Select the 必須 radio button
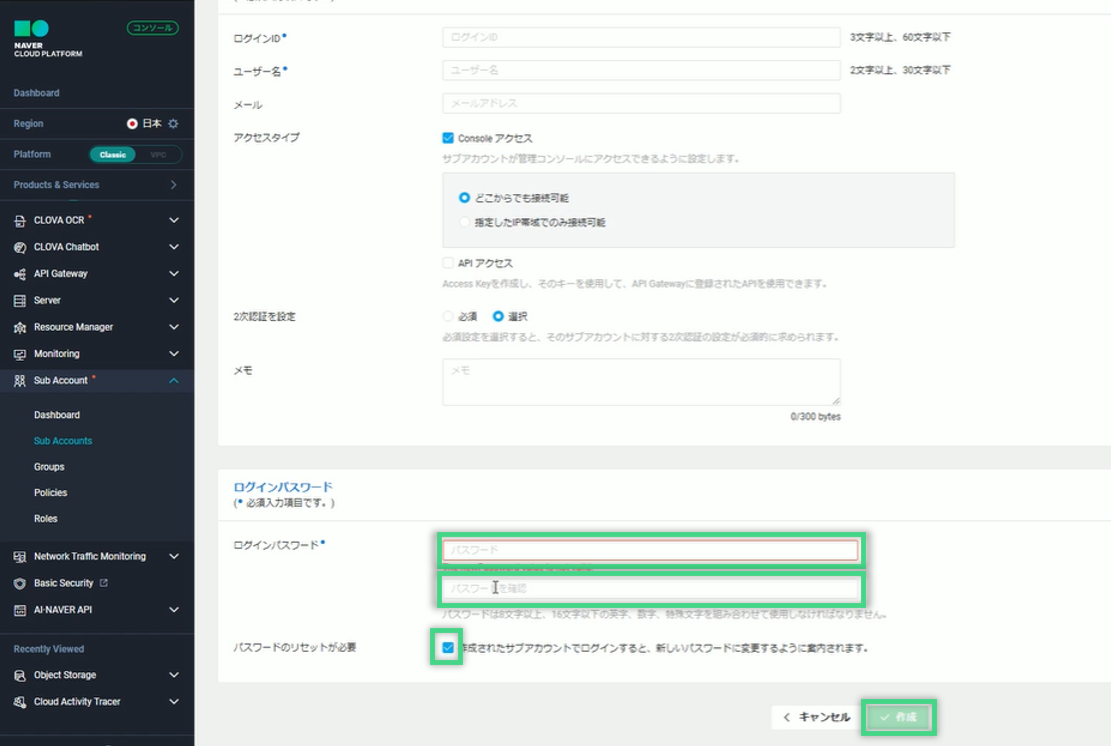Screen dimensions: 1111x746 click(448, 316)
